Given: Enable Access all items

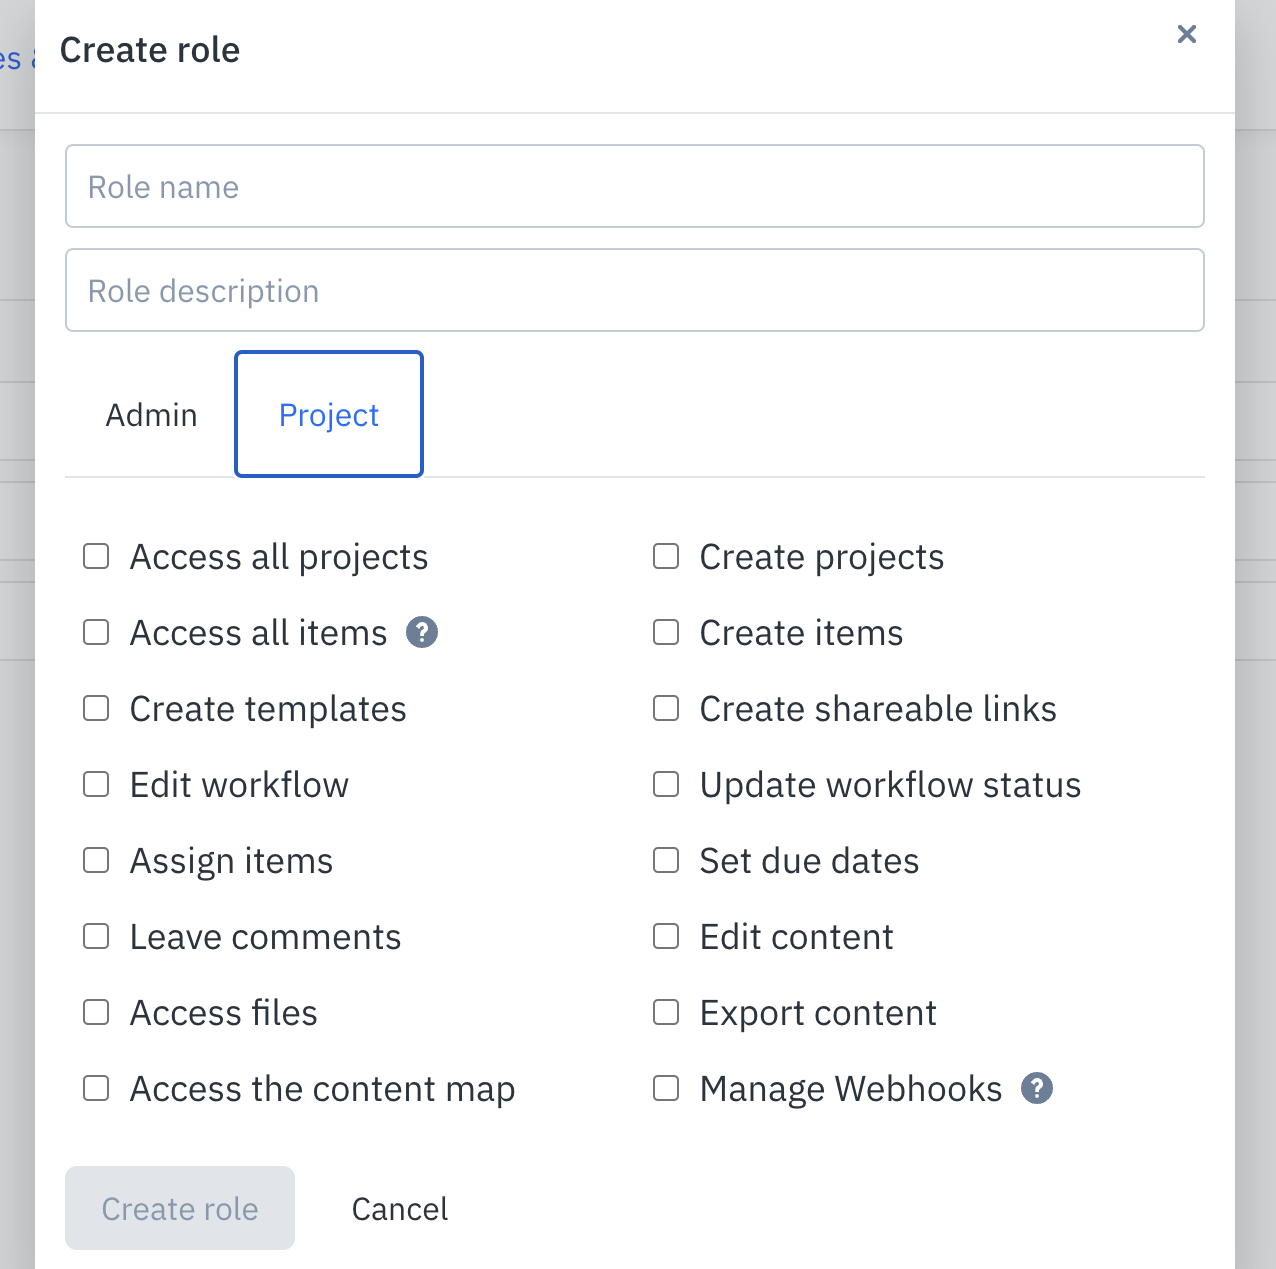Looking at the screenshot, I should (x=96, y=632).
